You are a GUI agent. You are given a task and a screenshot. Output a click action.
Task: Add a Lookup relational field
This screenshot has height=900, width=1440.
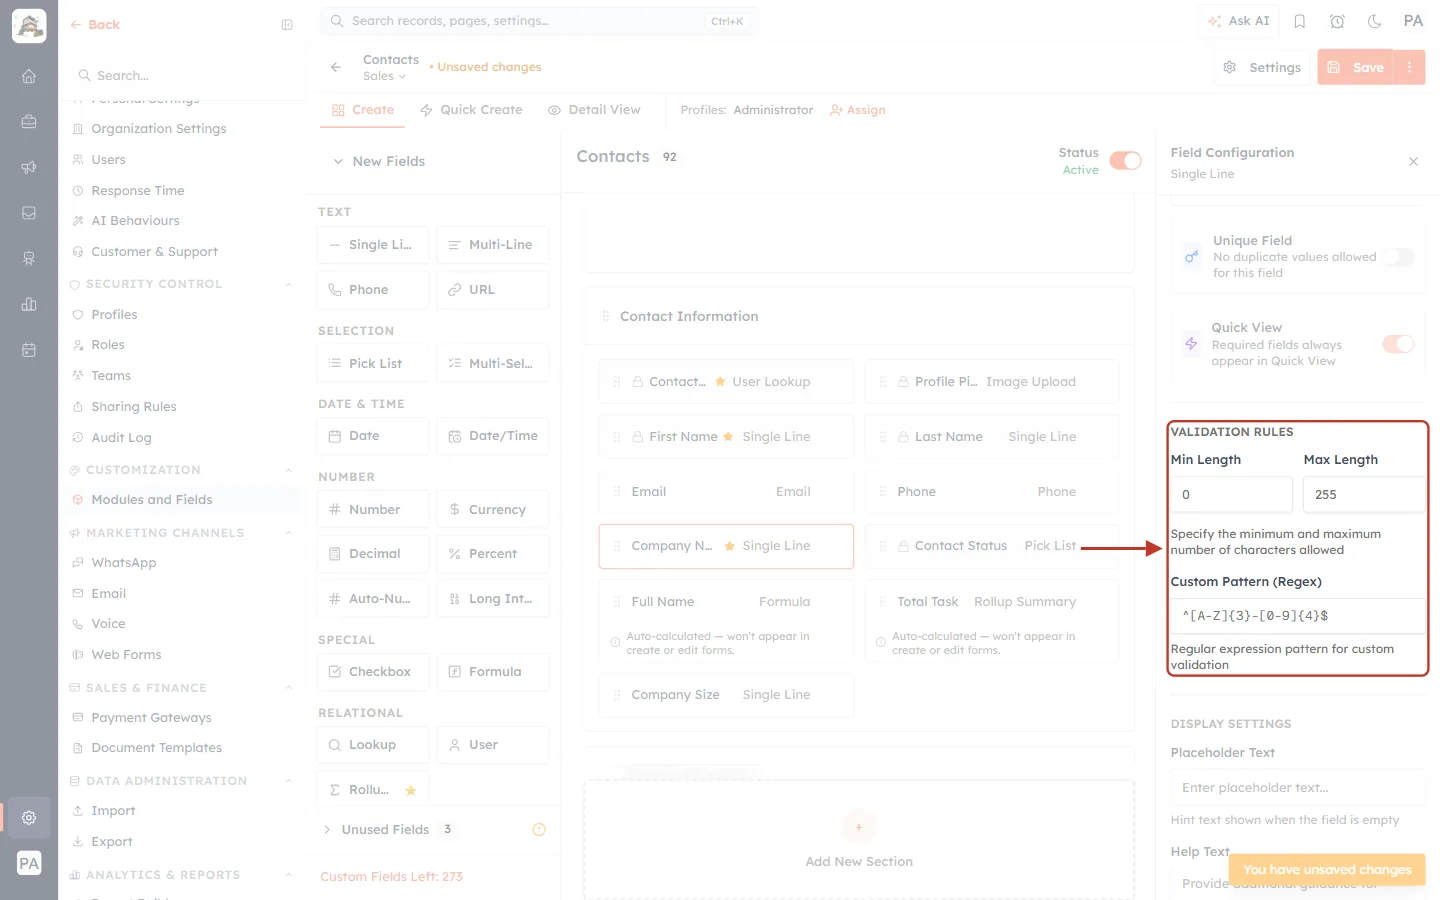[x=373, y=745]
